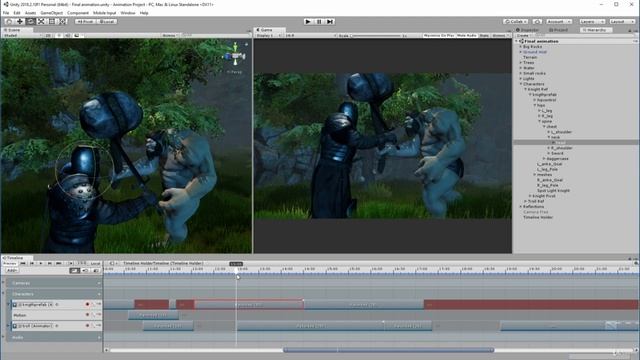Select Timeline Ripple edit mode icon
Image resolution: width=640 pixels, height=360 pixels.
pos(85,270)
